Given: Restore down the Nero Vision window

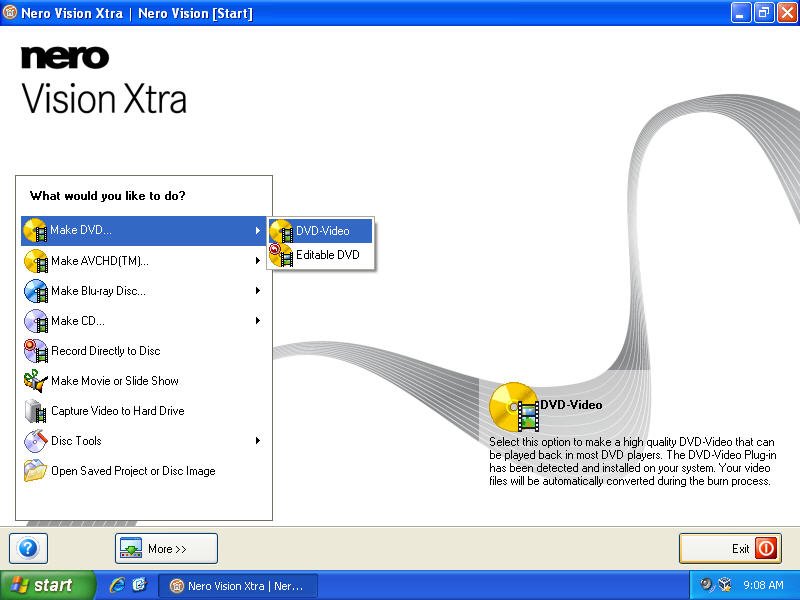Looking at the screenshot, I should click(x=764, y=13).
